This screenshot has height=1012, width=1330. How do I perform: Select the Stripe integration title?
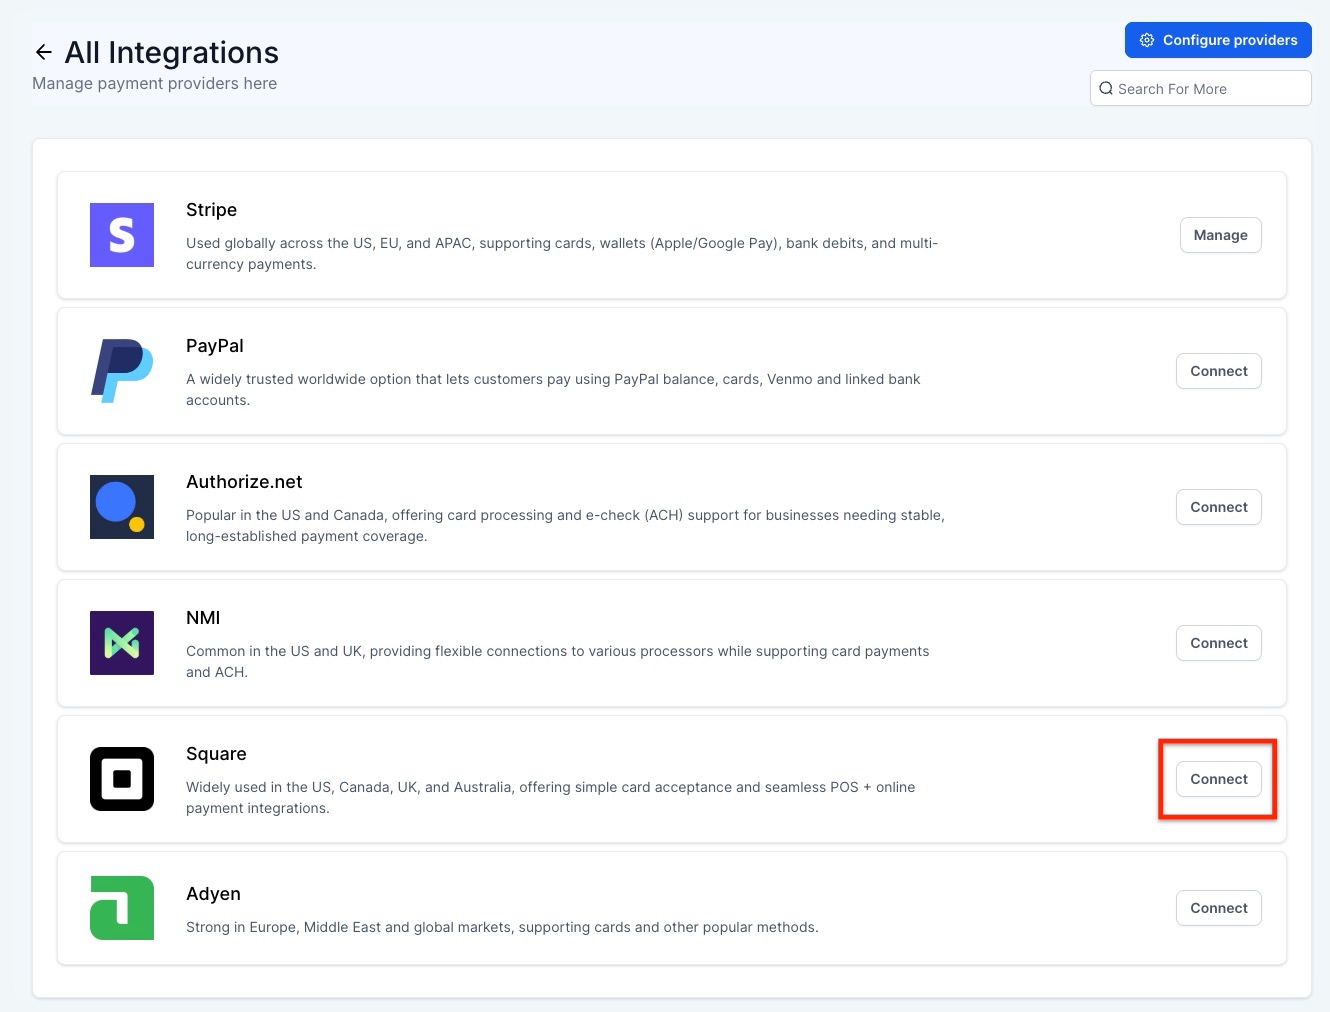(x=211, y=210)
